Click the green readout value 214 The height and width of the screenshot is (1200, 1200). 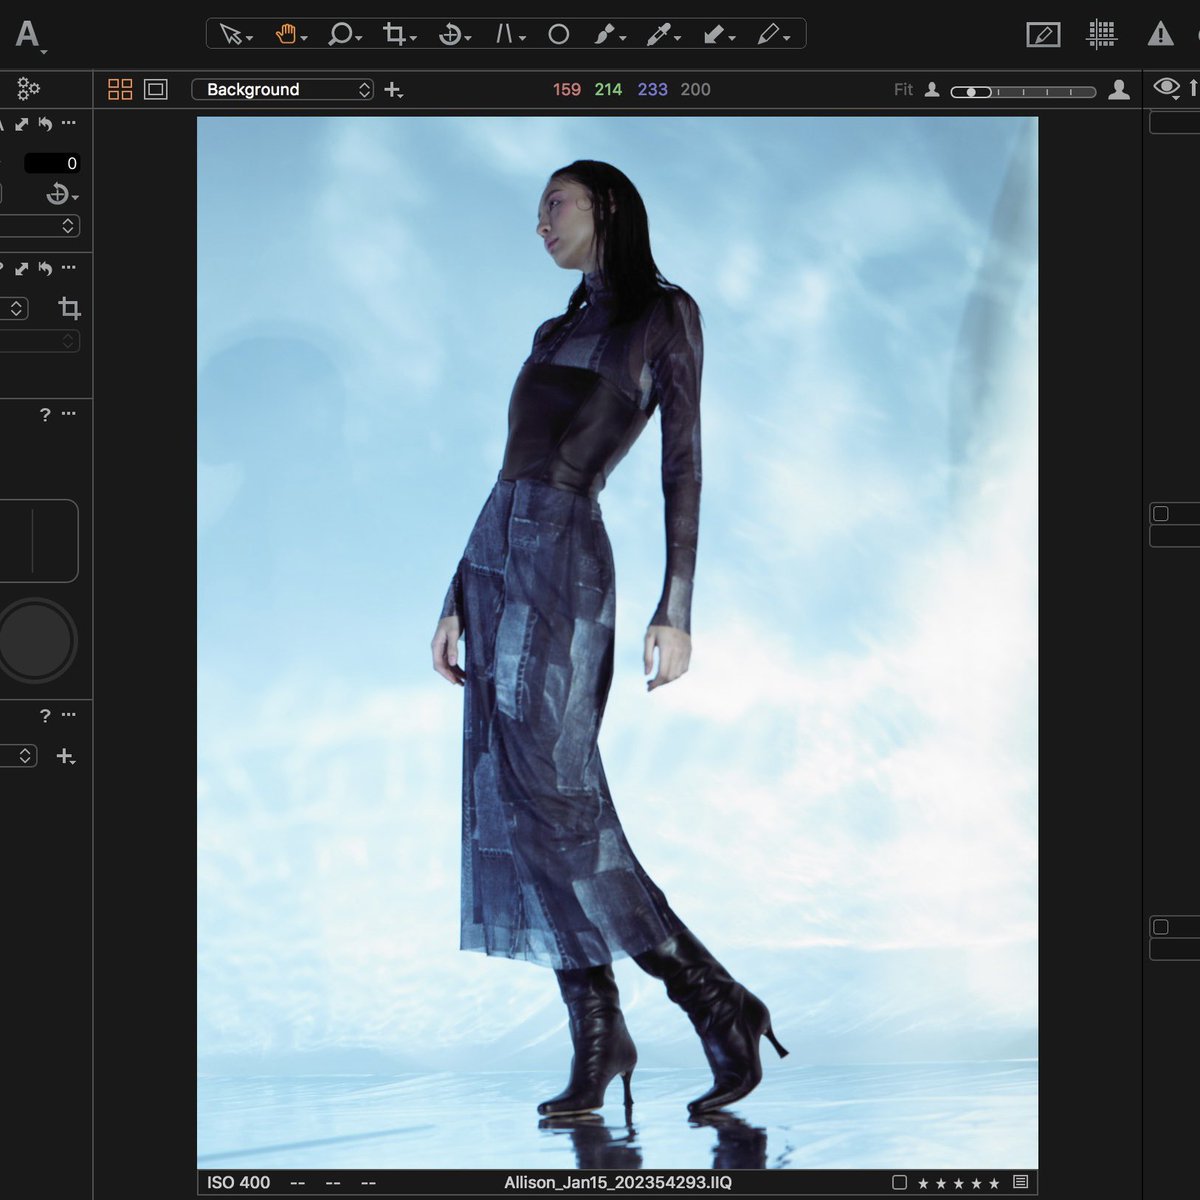(608, 89)
